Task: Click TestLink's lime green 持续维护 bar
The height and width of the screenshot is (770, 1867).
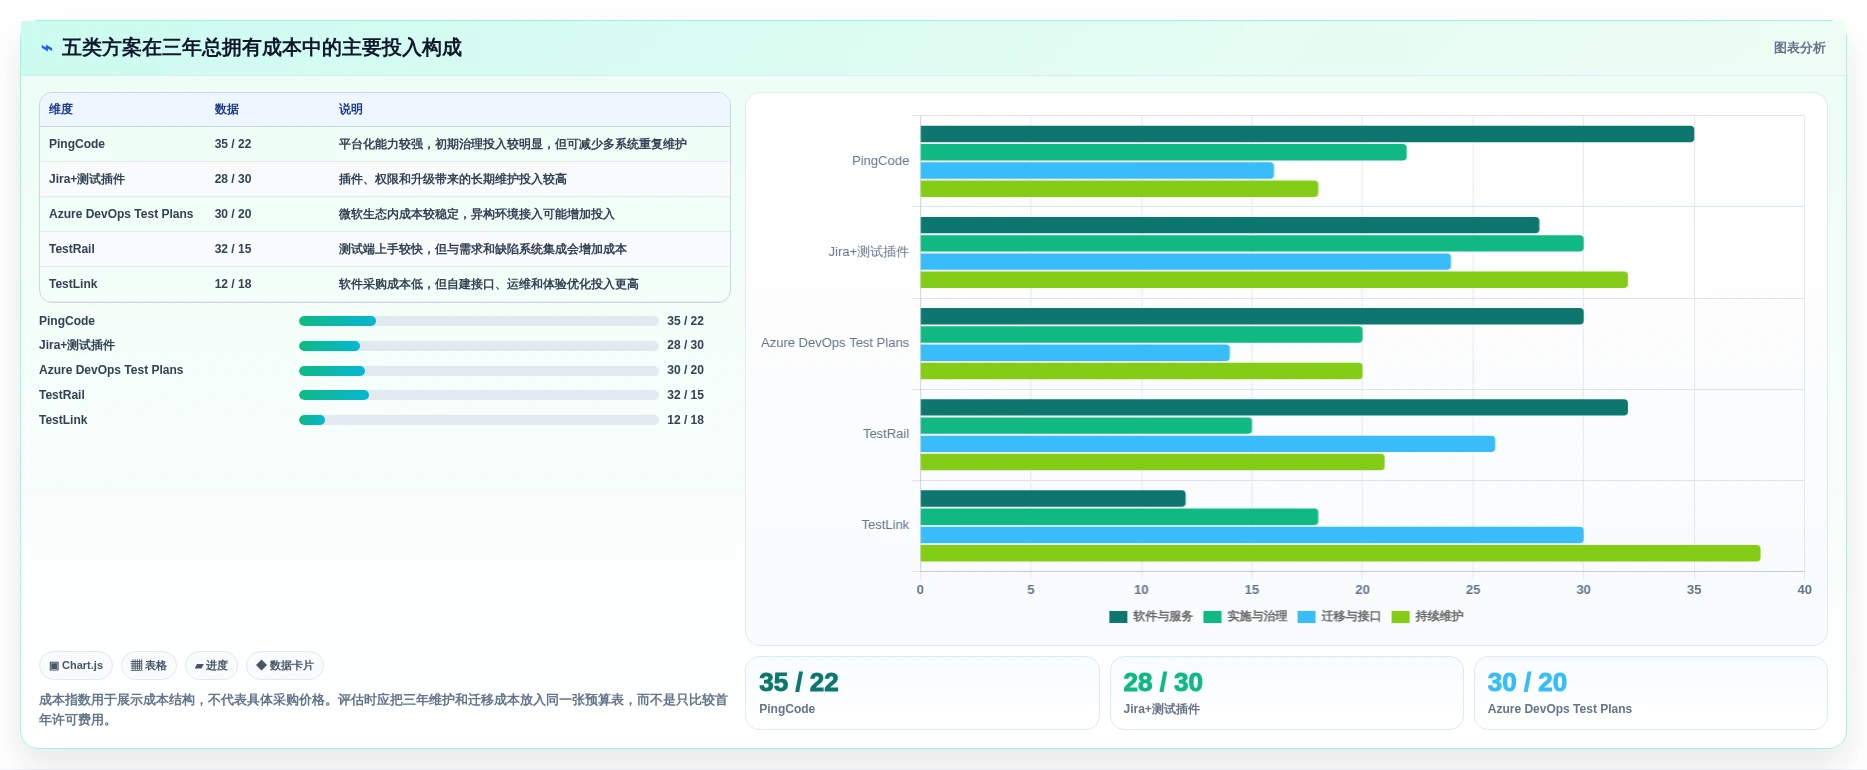Action: tap(1340, 553)
